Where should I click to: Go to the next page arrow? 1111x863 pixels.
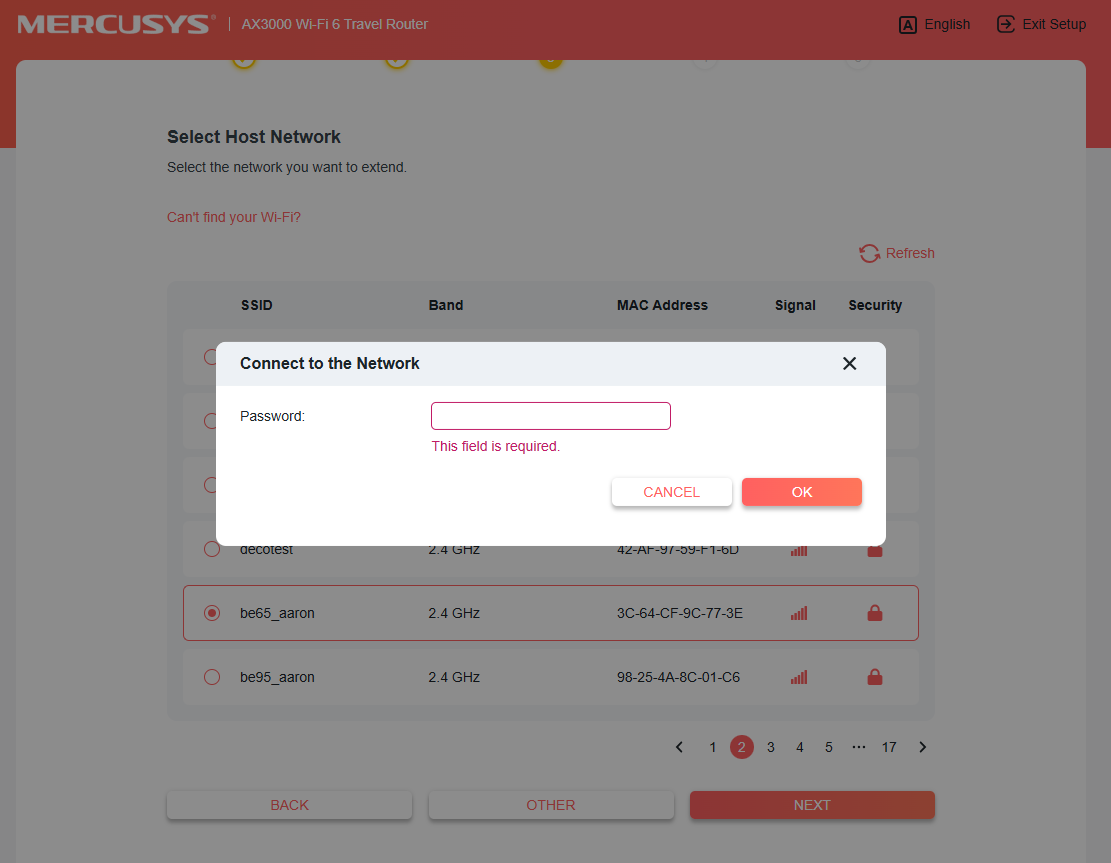tap(923, 747)
